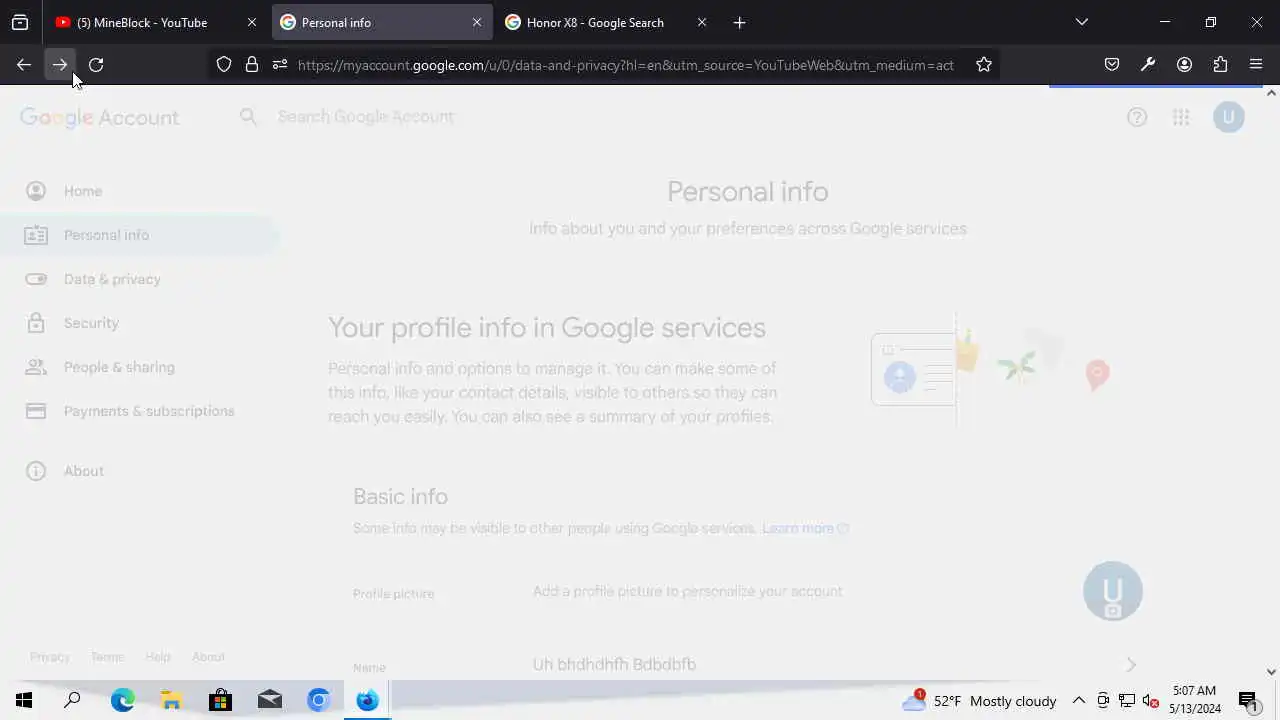Click the Search Google Account field
Image resolution: width=1280 pixels, height=720 pixels.
[366, 117]
